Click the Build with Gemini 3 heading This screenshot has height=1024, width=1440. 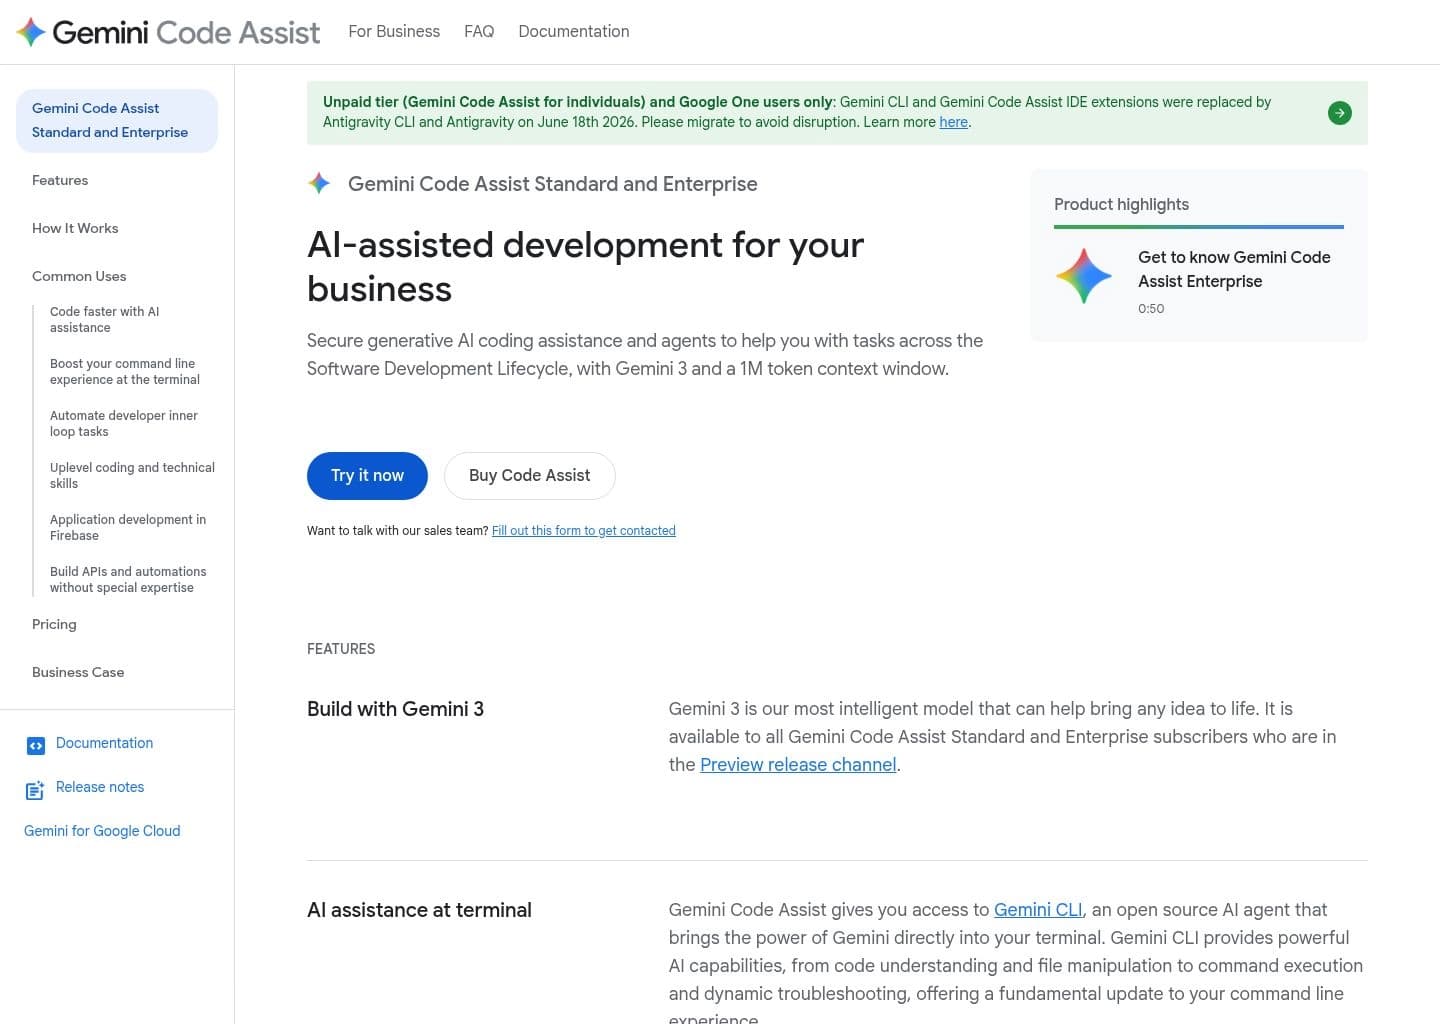tap(395, 710)
